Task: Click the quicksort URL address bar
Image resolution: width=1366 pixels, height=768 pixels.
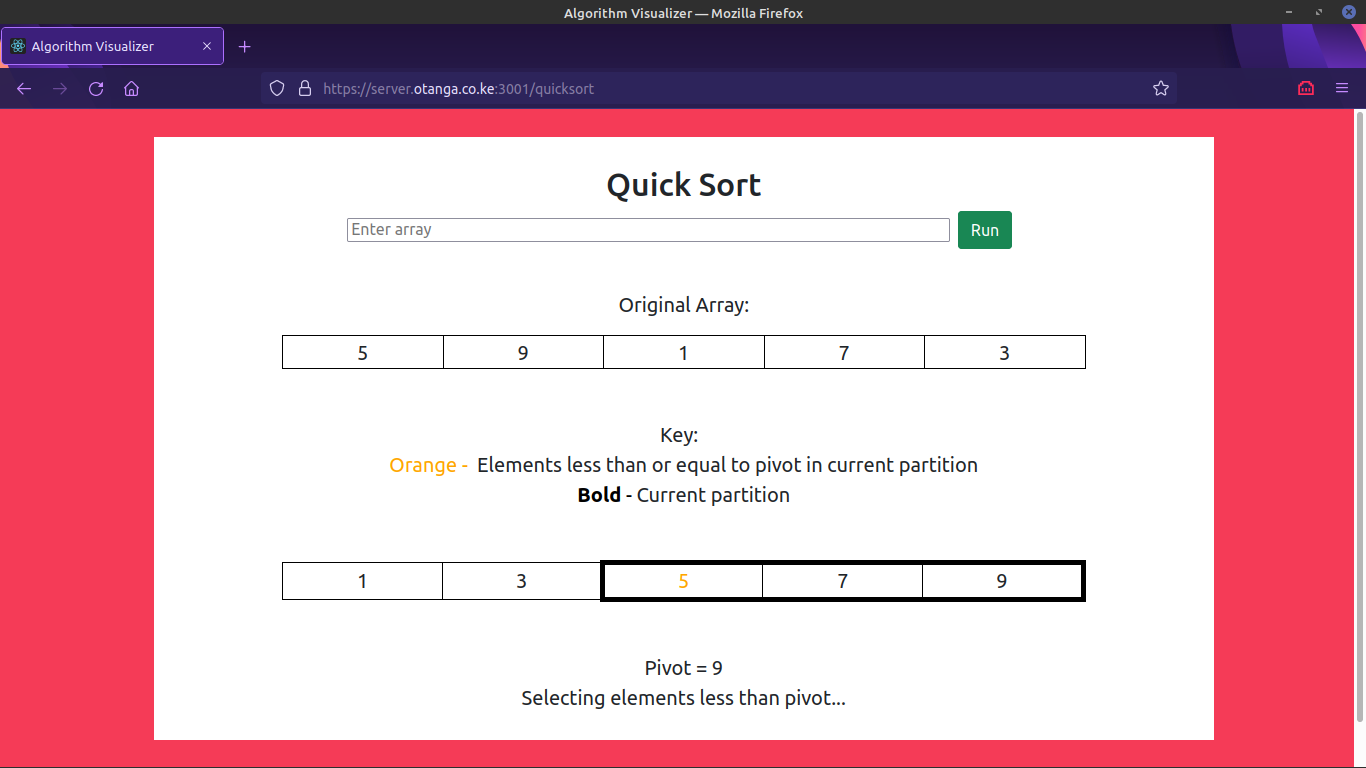Action: click(x=700, y=89)
